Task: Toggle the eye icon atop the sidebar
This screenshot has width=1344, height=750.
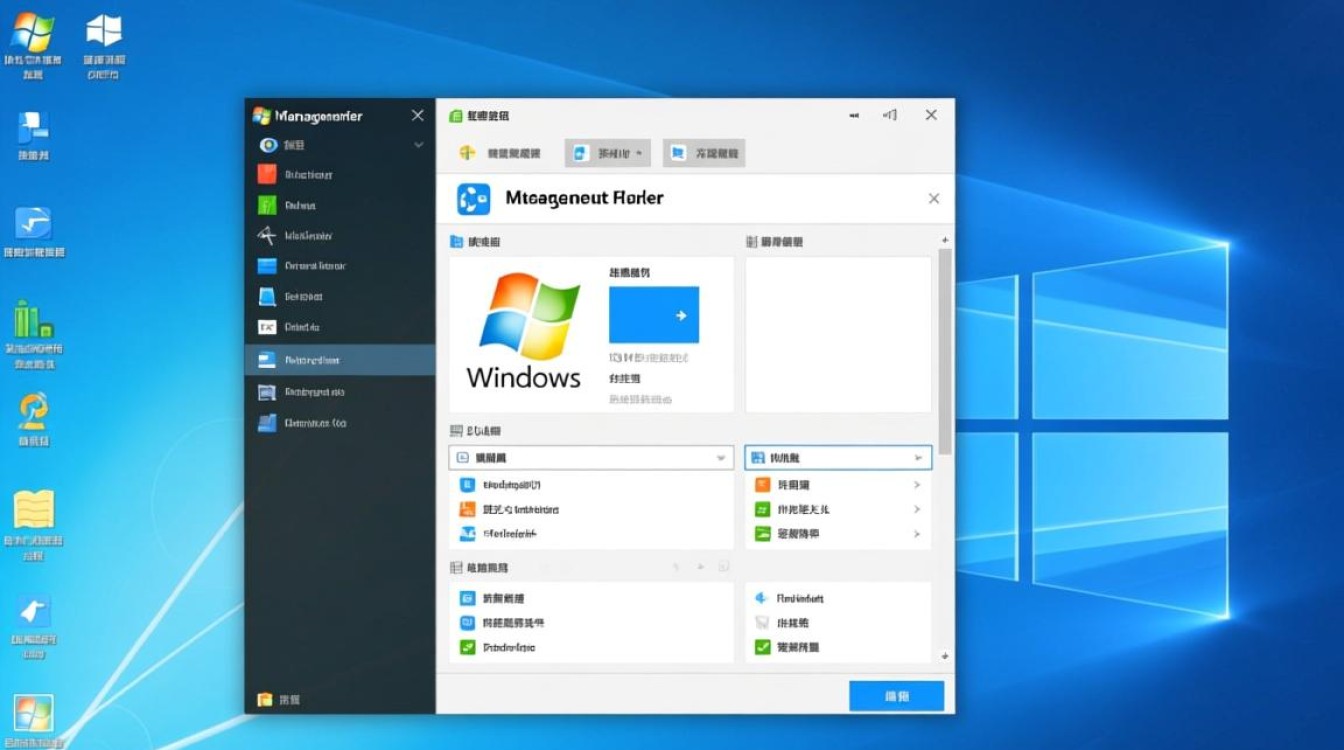Action: click(268, 145)
